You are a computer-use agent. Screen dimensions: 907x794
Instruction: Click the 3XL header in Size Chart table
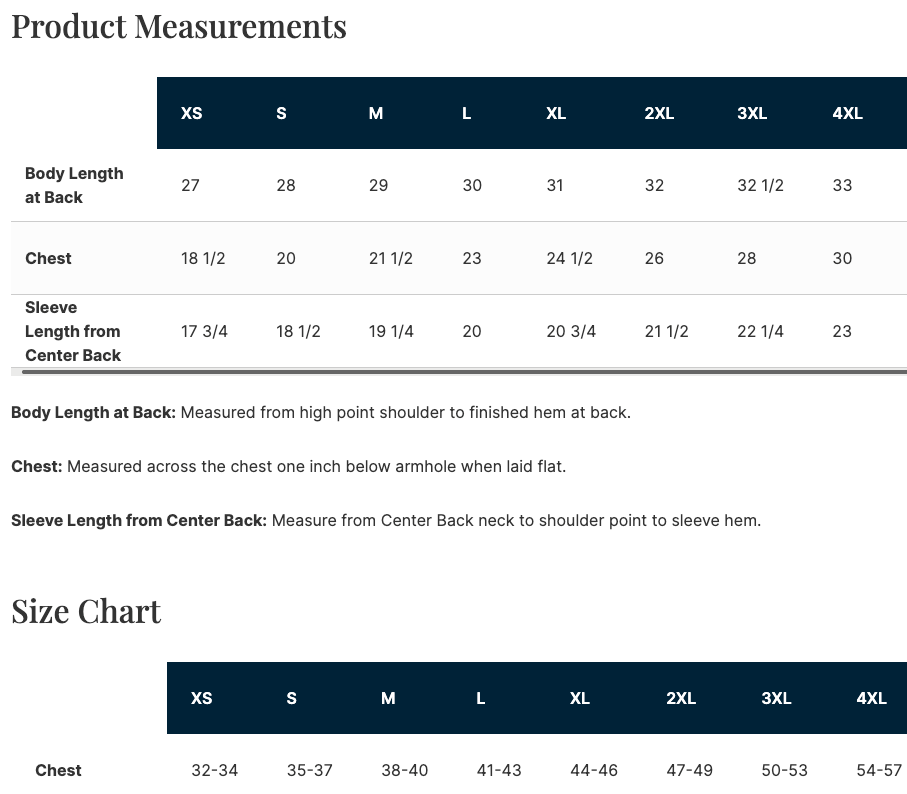[776, 699]
